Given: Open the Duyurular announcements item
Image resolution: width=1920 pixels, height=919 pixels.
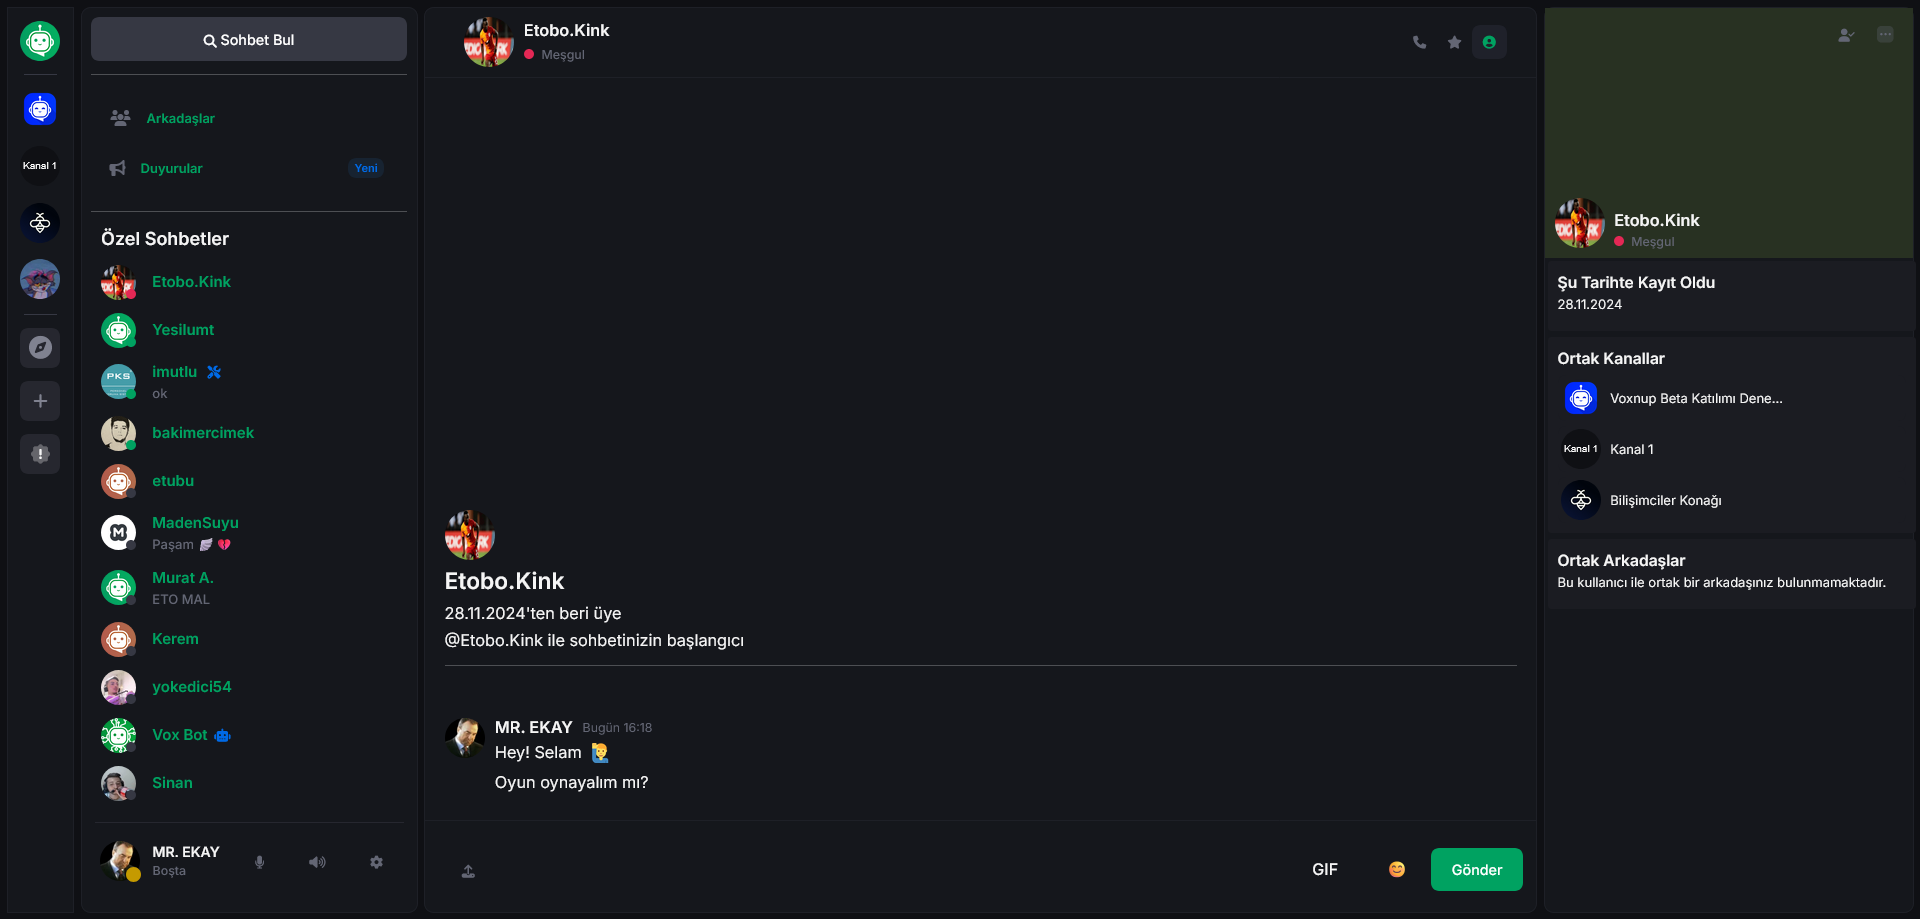Looking at the screenshot, I should pos(171,168).
